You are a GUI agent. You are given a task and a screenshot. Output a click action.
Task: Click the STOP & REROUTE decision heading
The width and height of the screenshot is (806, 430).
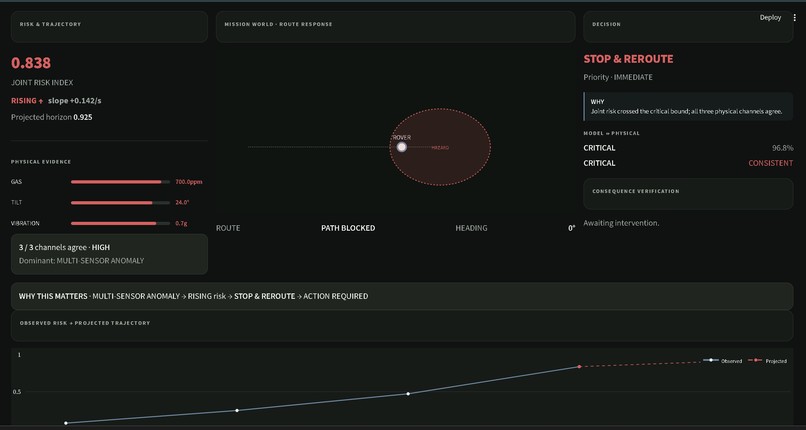(x=628, y=59)
